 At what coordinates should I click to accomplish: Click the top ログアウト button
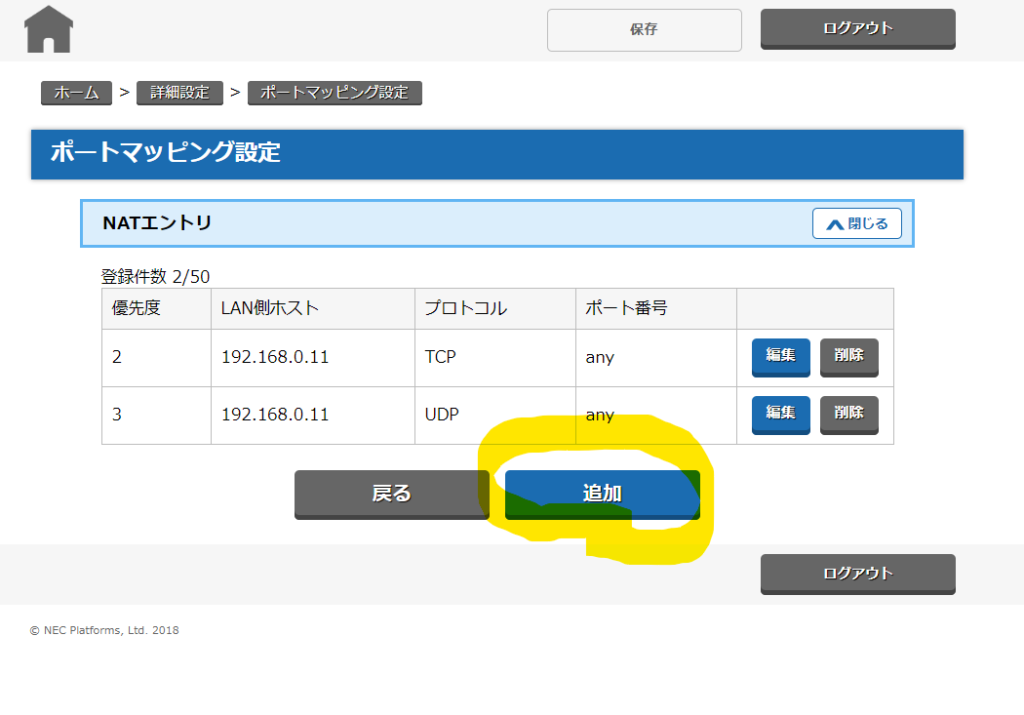tap(857, 29)
